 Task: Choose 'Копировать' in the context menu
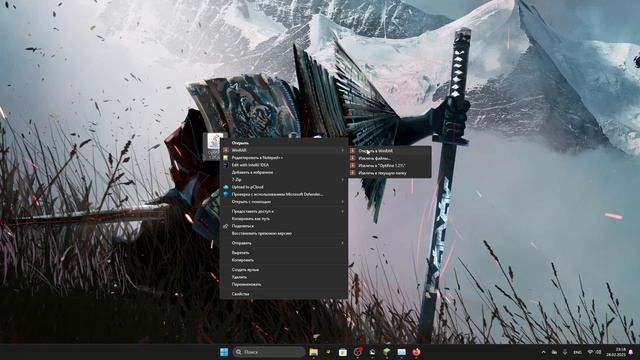click(x=284, y=260)
